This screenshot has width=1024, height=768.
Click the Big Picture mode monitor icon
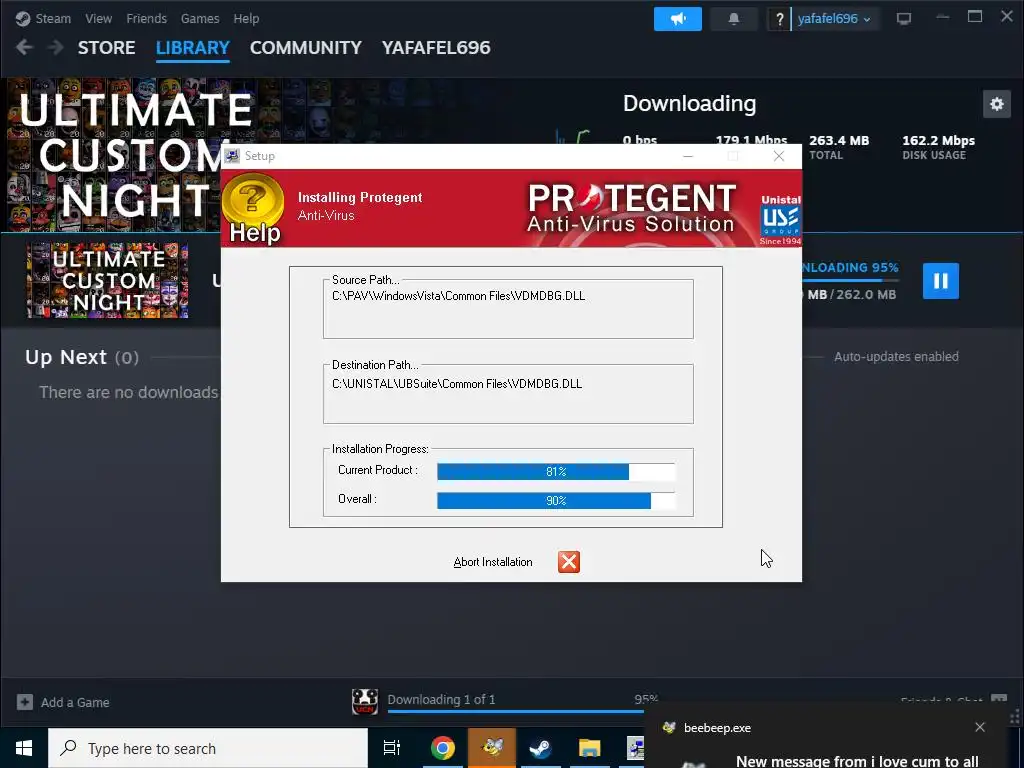click(904, 19)
